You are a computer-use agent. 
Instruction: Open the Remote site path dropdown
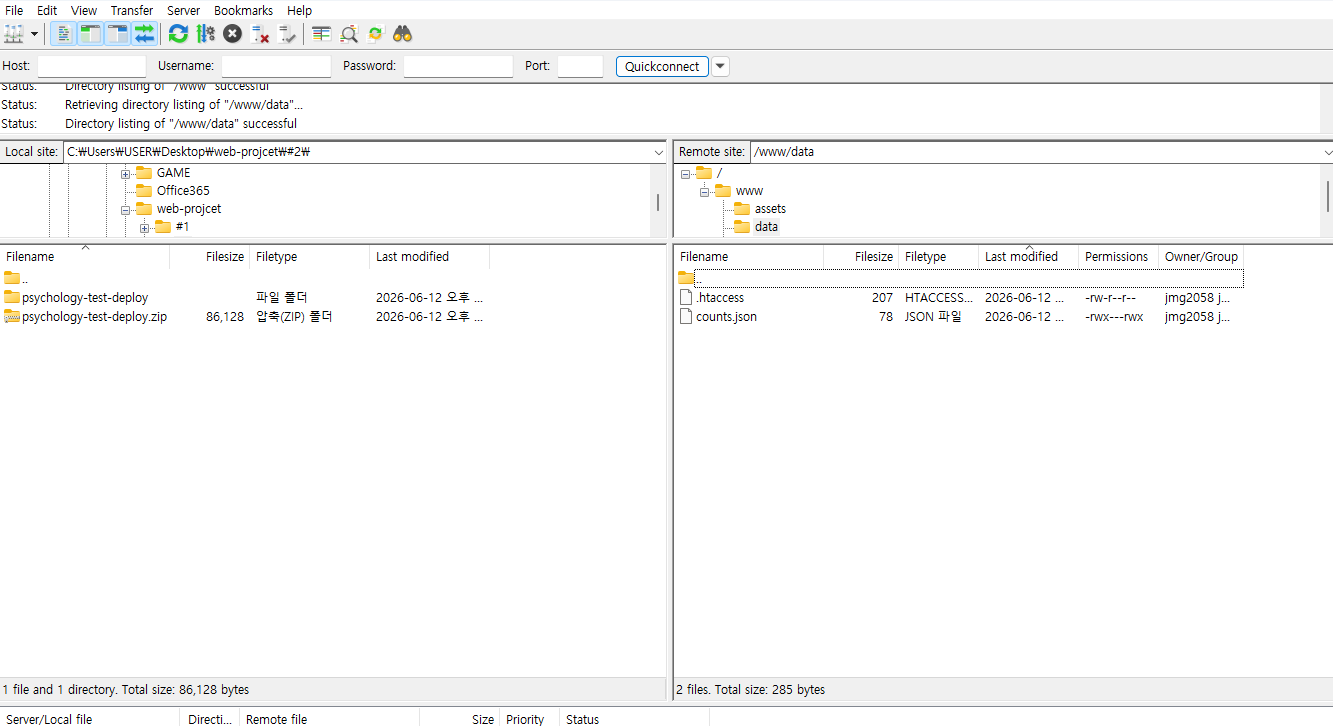(1327, 152)
